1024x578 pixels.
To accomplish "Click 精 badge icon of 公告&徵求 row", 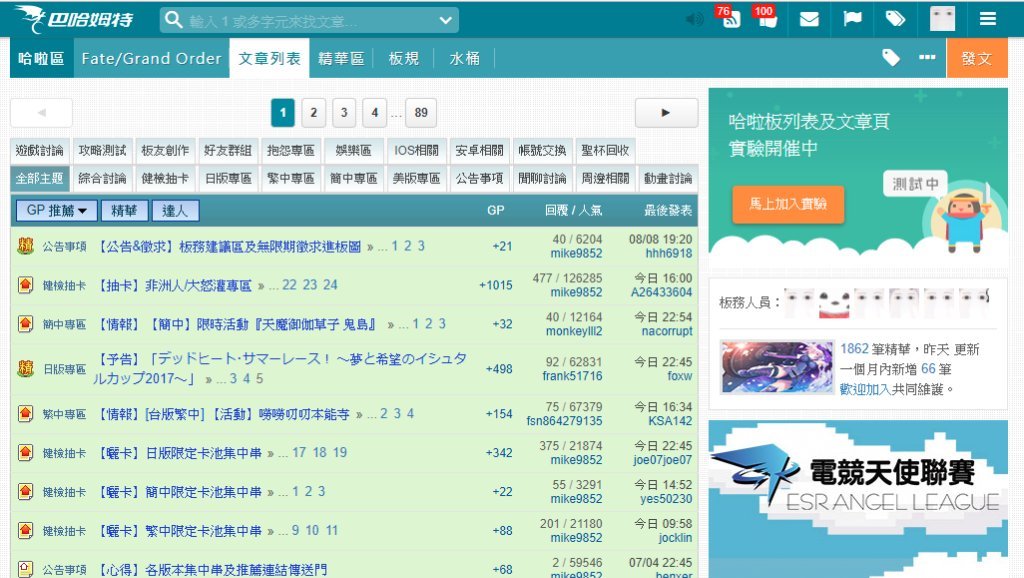I will (25, 246).
